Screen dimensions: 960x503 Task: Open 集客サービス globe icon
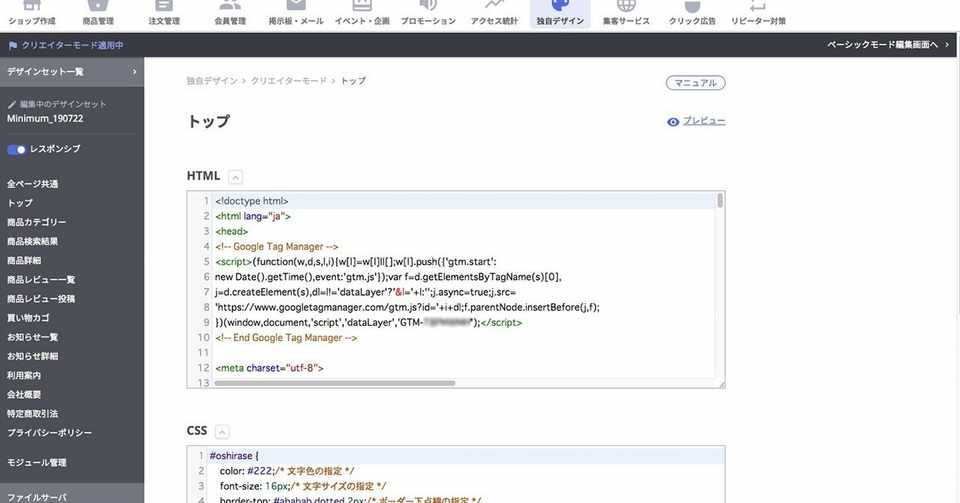626,12
